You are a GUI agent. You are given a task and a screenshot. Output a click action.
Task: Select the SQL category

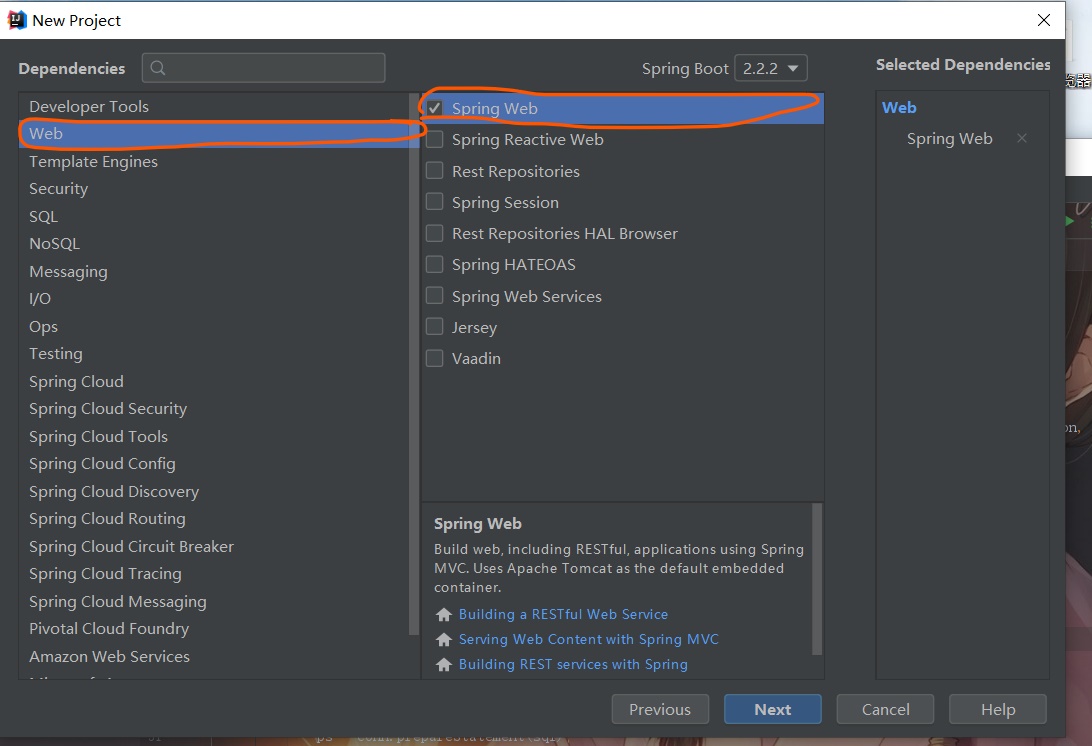[x=214, y=217]
